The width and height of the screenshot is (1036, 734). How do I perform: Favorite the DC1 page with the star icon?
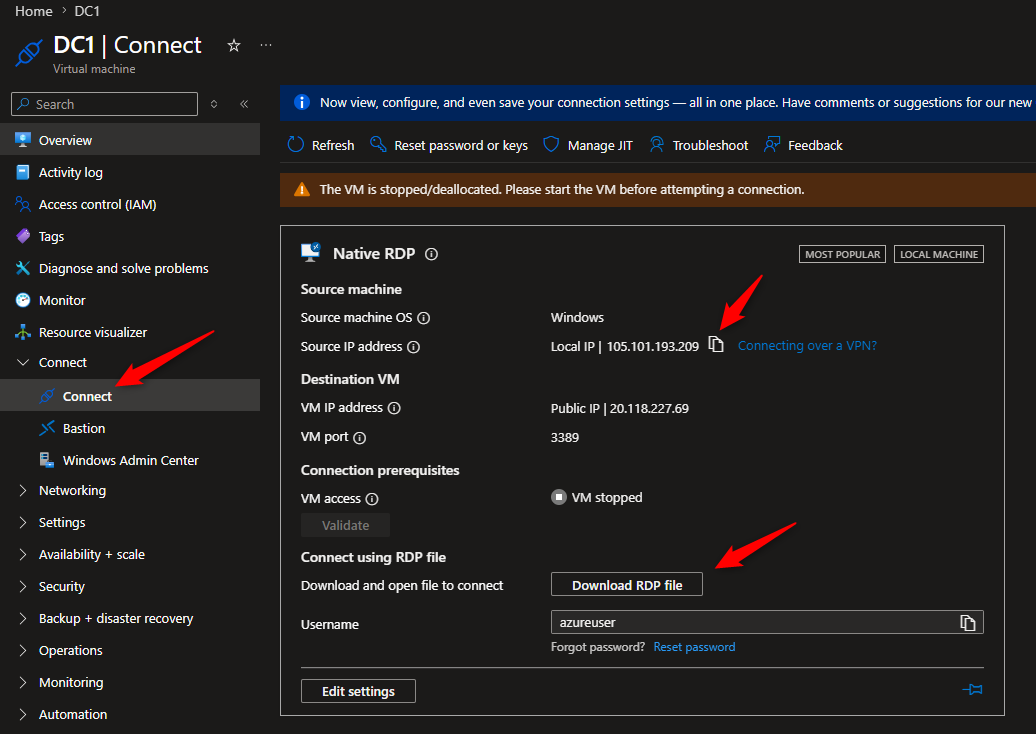tap(233, 46)
